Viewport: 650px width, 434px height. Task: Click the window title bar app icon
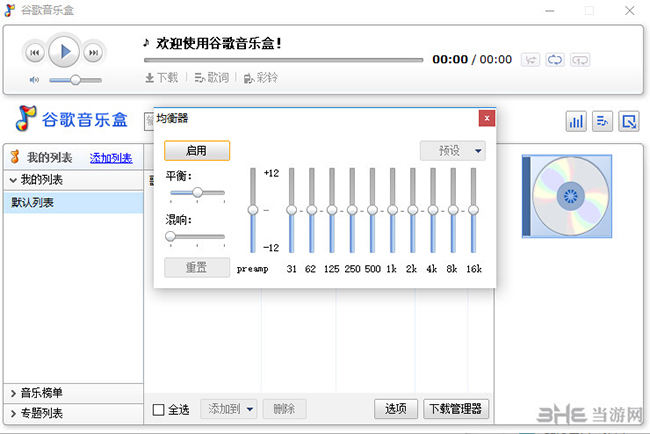[x=10, y=10]
